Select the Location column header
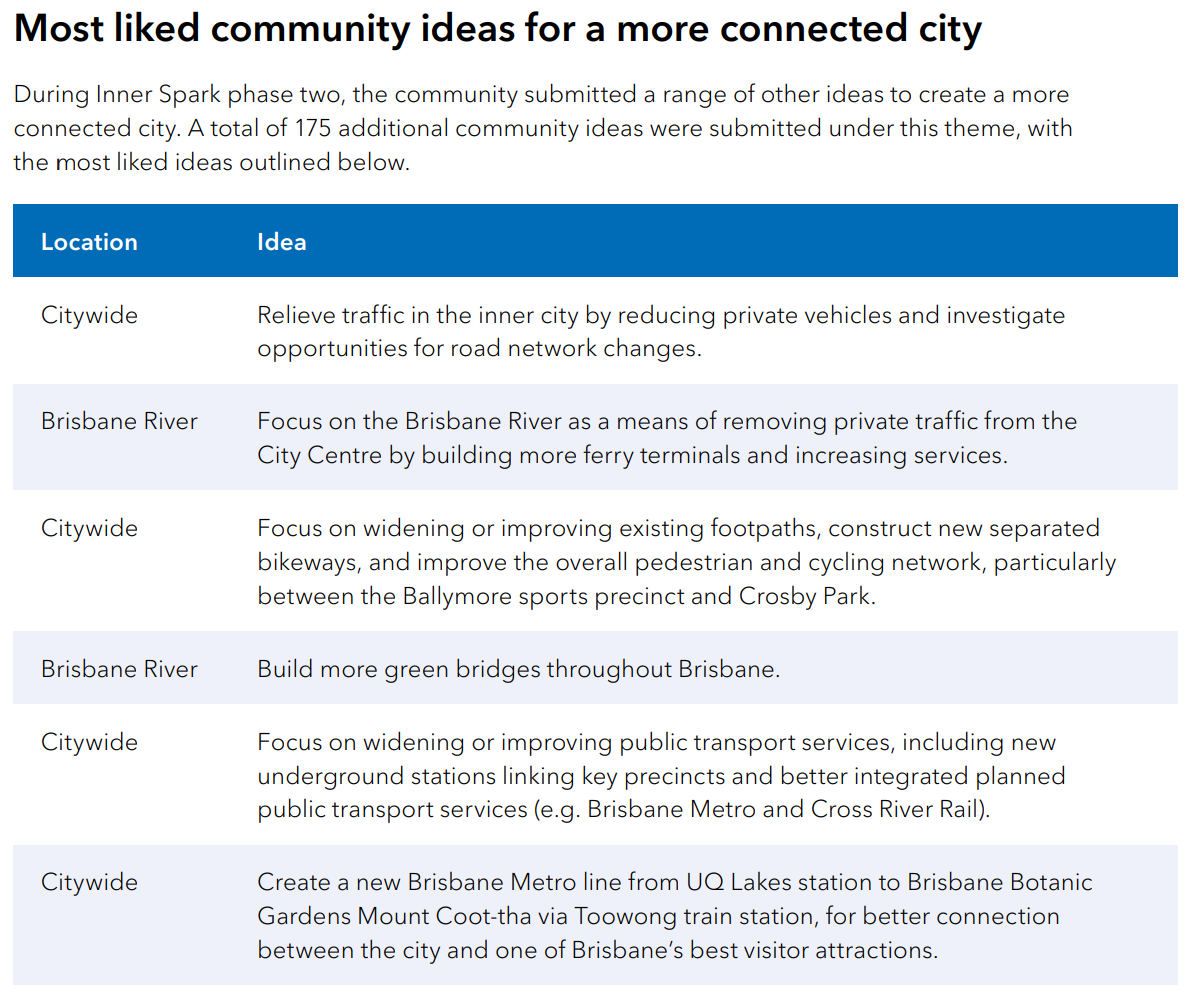Screen dimensions: 1188x996 (x=89, y=242)
